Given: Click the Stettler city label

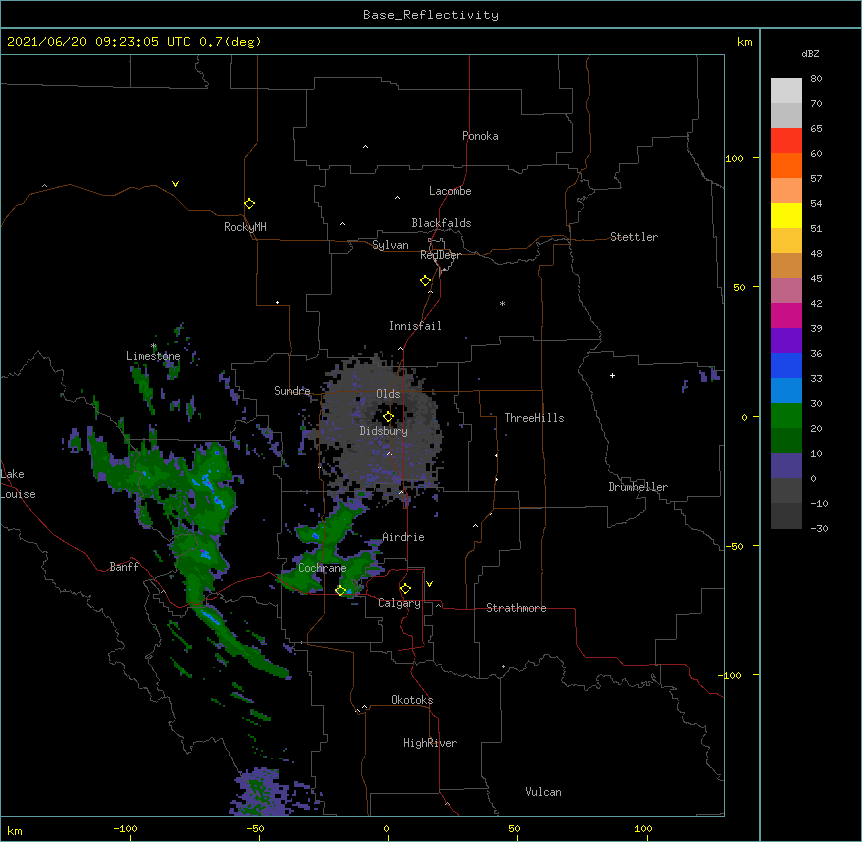Looking at the screenshot, I should point(634,237).
